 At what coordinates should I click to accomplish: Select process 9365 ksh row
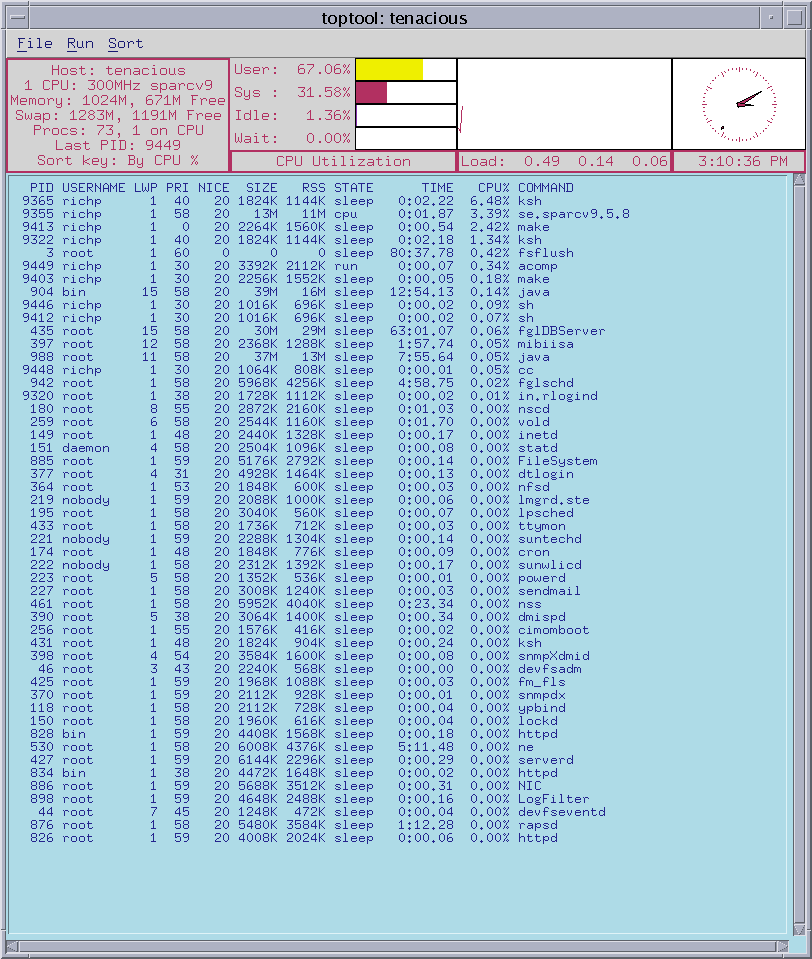[x=282, y=201]
